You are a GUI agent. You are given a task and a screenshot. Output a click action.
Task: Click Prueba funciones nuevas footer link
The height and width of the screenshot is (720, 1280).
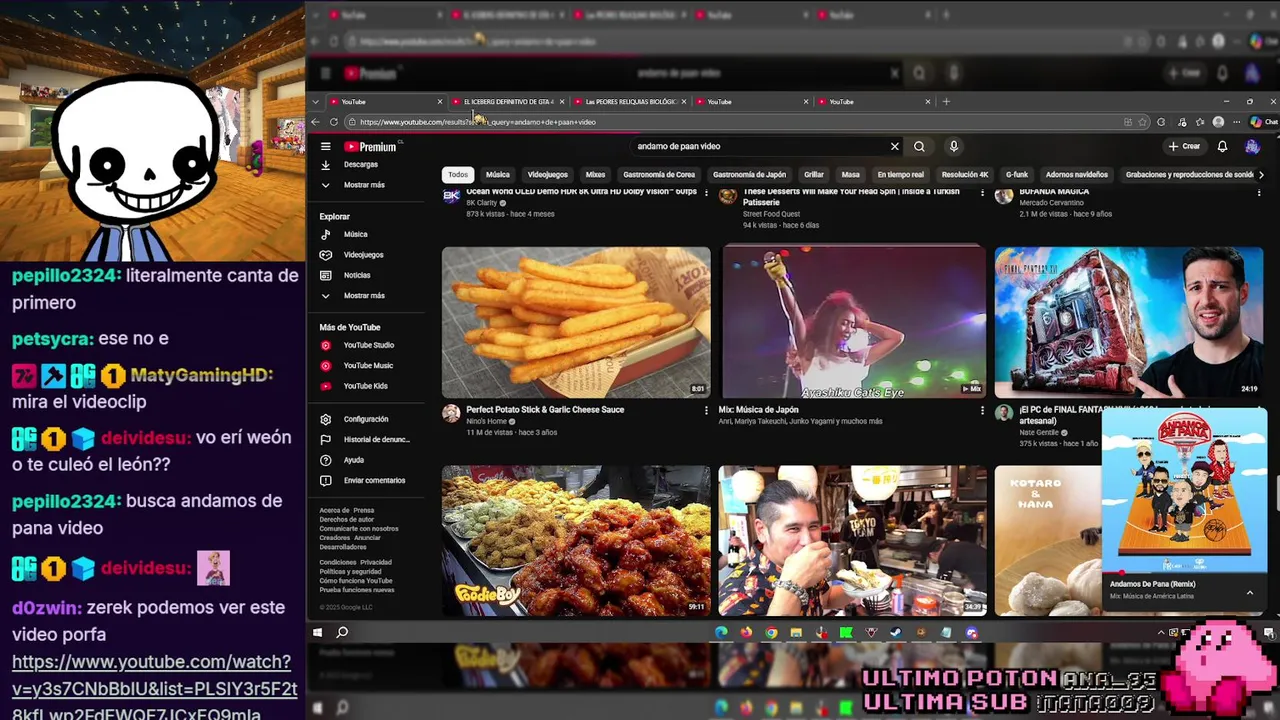356,590
